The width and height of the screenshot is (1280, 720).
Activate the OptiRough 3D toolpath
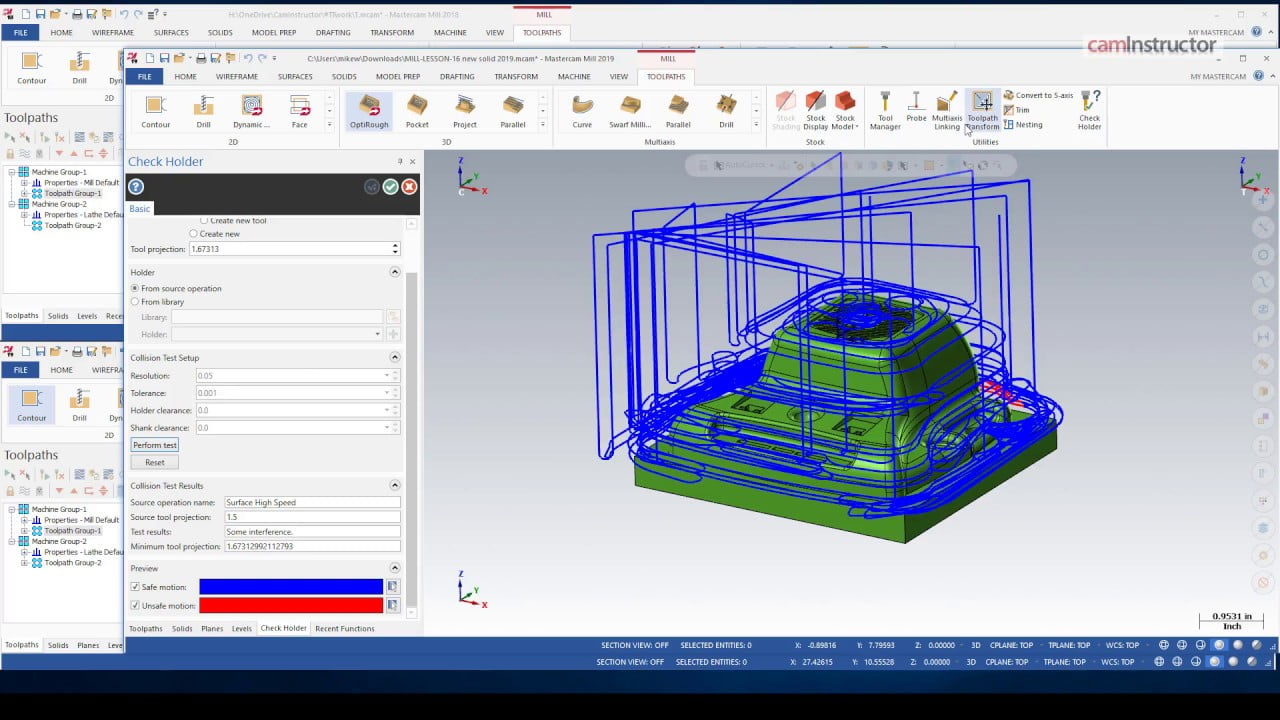[369, 111]
